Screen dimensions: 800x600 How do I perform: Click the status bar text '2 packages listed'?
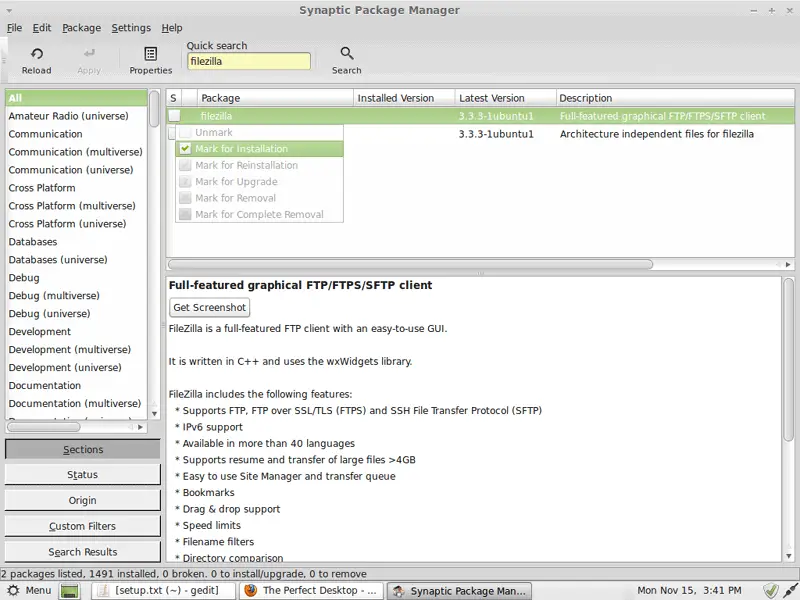click(43, 574)
